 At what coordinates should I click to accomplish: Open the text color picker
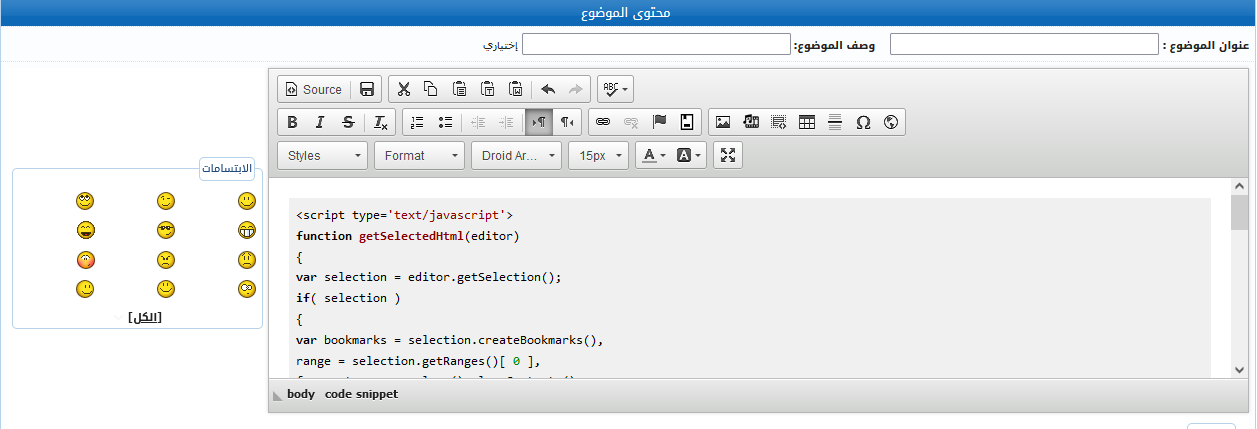pyautogui.click(x=655, y=155)
